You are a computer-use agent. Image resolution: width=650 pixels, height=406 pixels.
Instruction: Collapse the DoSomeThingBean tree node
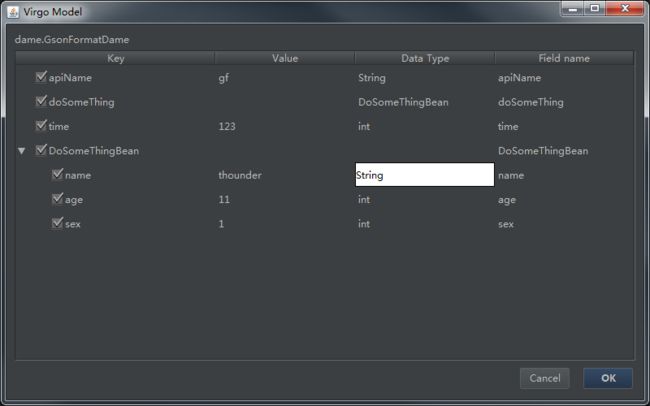click(22, 151)
